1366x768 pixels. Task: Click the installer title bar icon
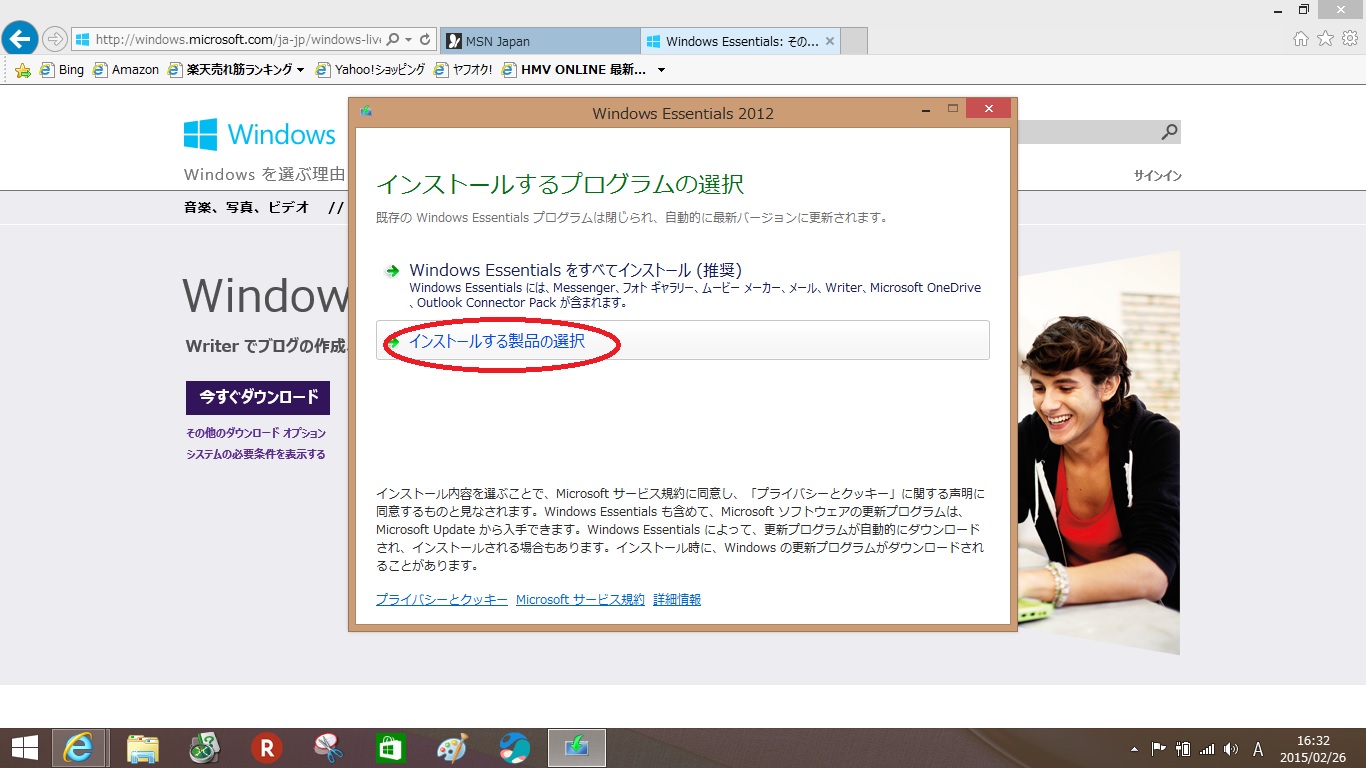[366, 111]
